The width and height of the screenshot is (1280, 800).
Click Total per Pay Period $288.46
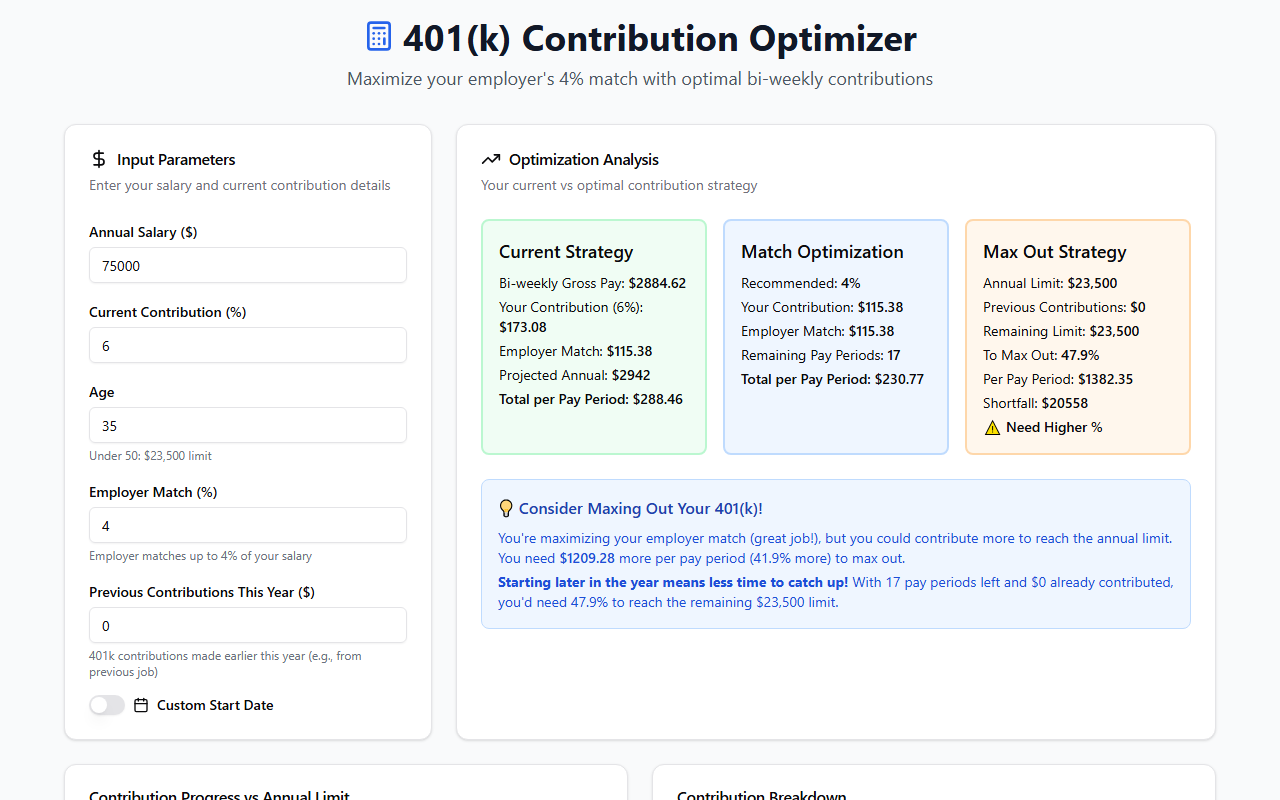(593, 399)
